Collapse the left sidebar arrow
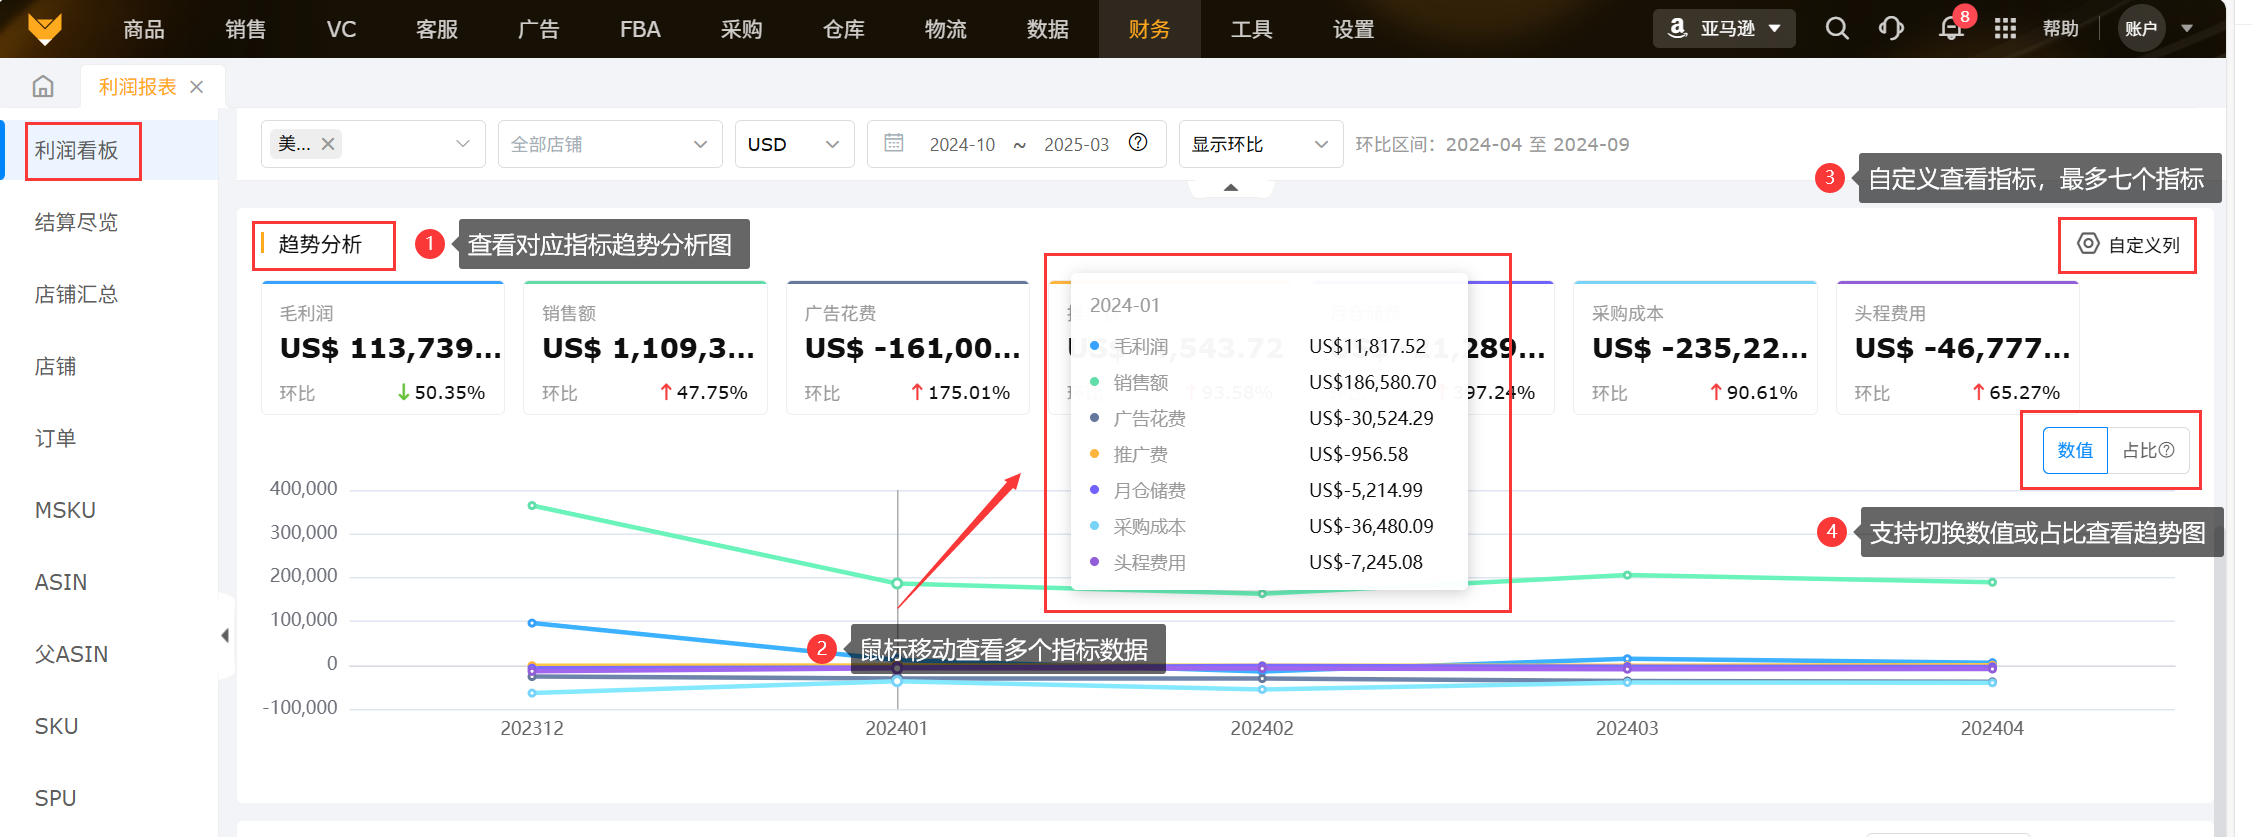Image resolution: width=2252 pixels, height=837 pixels. click(225, 635)
